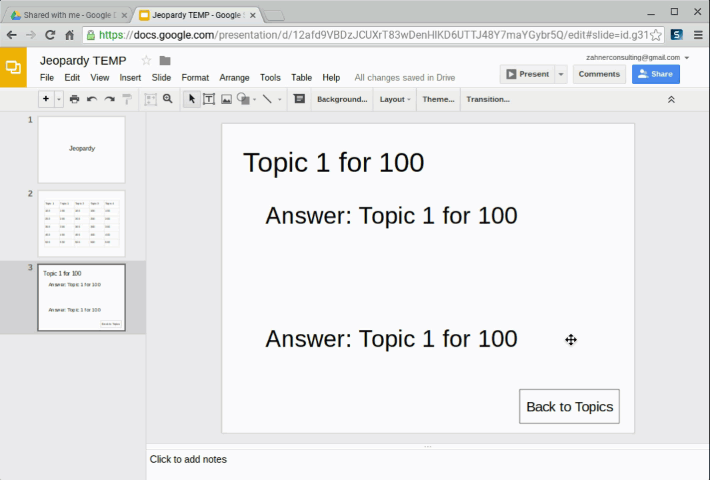Screen dimensions: 710x480
Task: Select the arrow cursor tool
Action: tap(192, 99)
